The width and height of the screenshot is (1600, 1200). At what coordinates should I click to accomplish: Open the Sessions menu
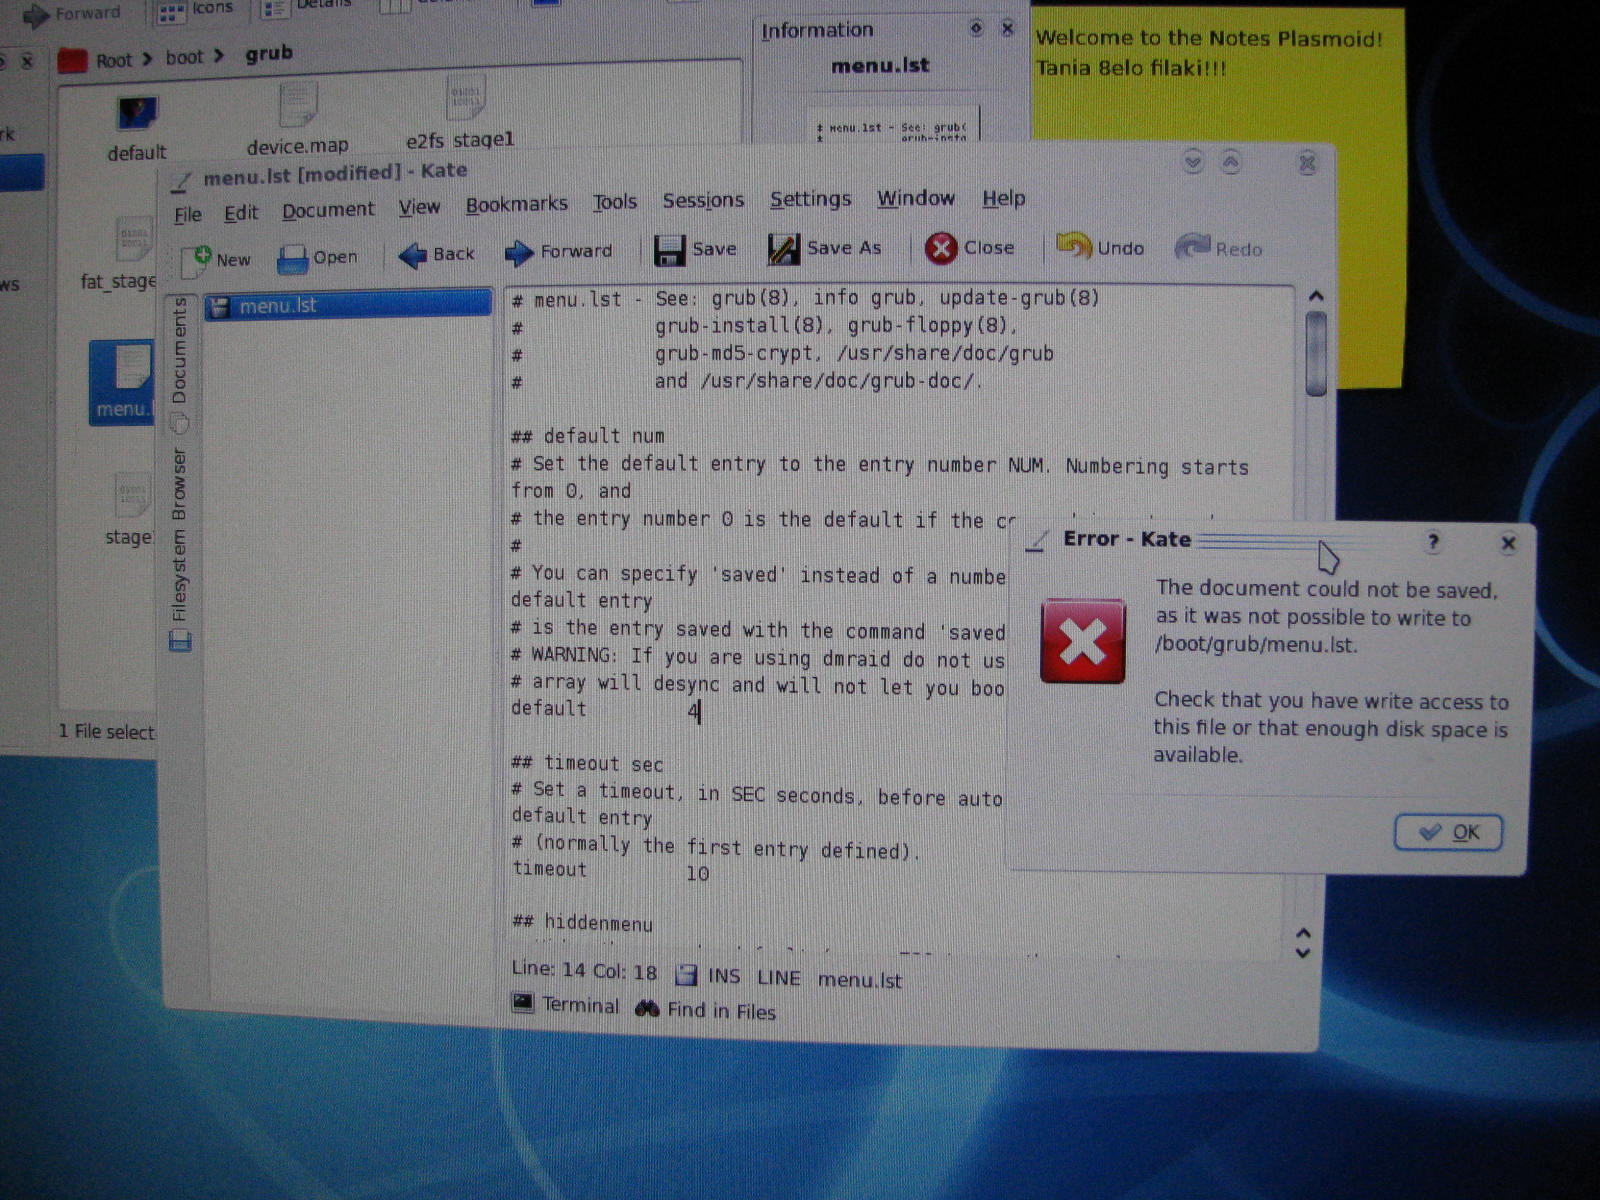tap(703, 200)
